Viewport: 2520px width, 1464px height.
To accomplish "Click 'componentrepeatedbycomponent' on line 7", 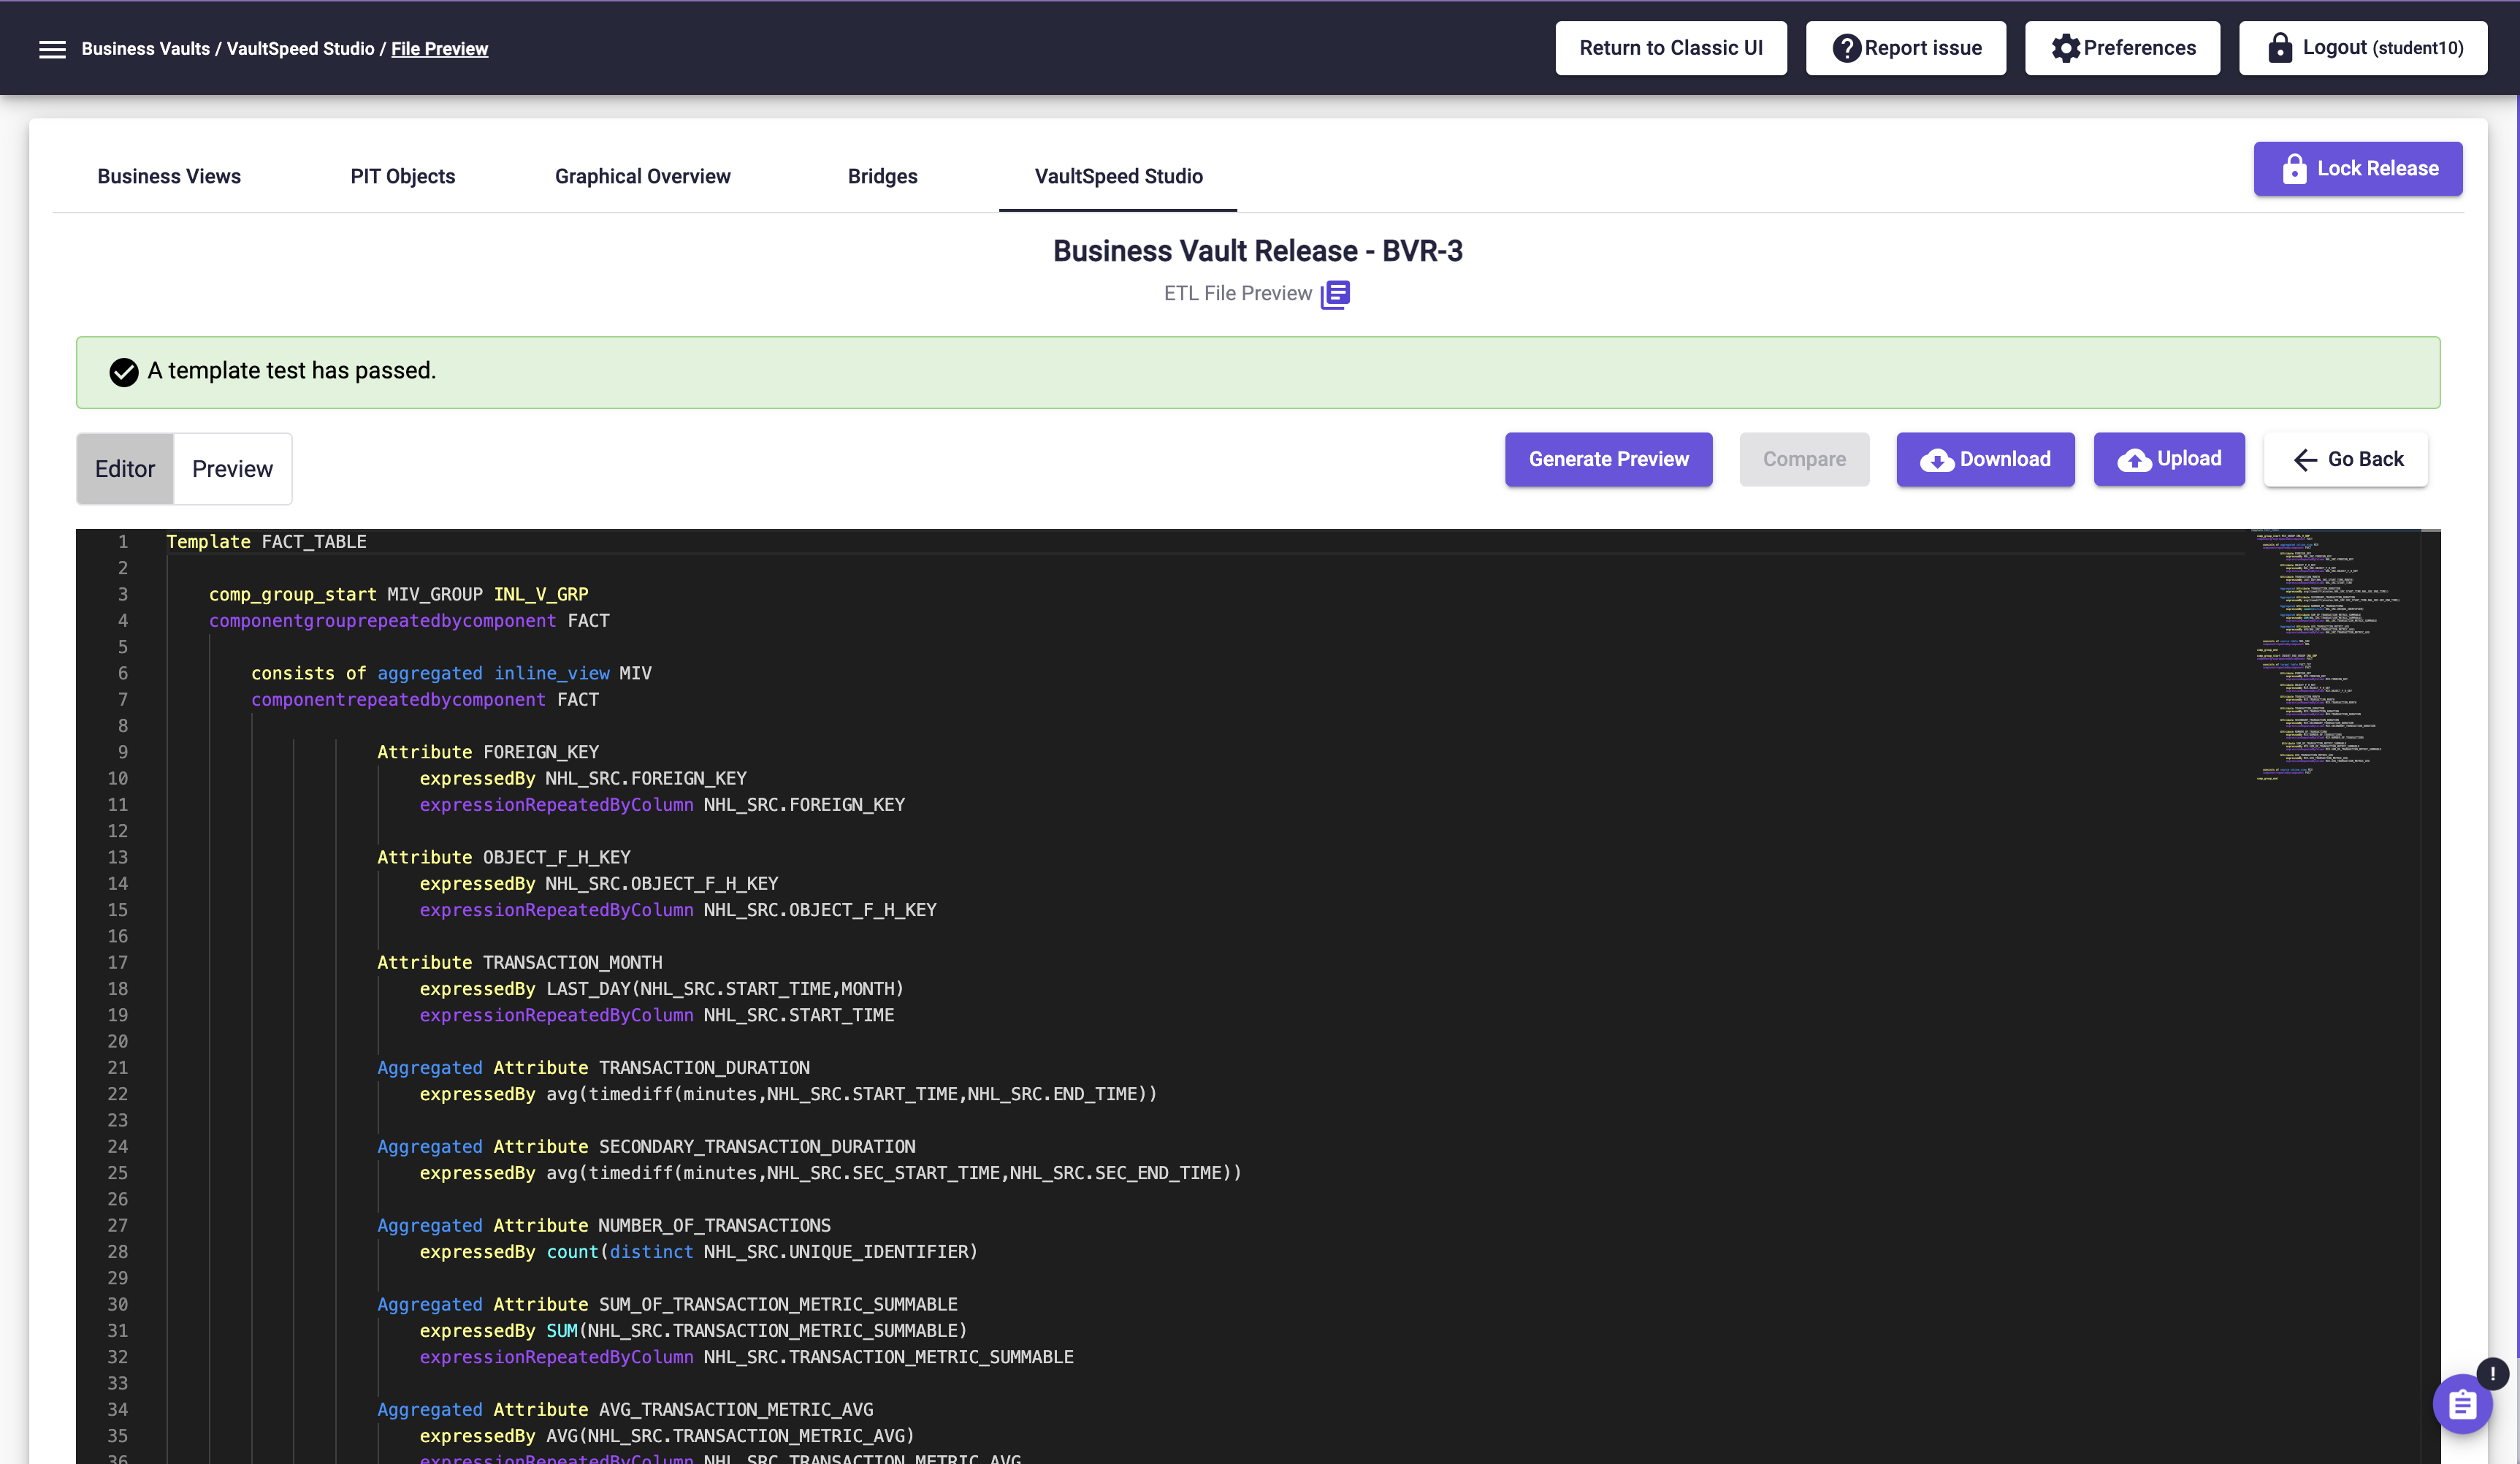I will [398, 700].
